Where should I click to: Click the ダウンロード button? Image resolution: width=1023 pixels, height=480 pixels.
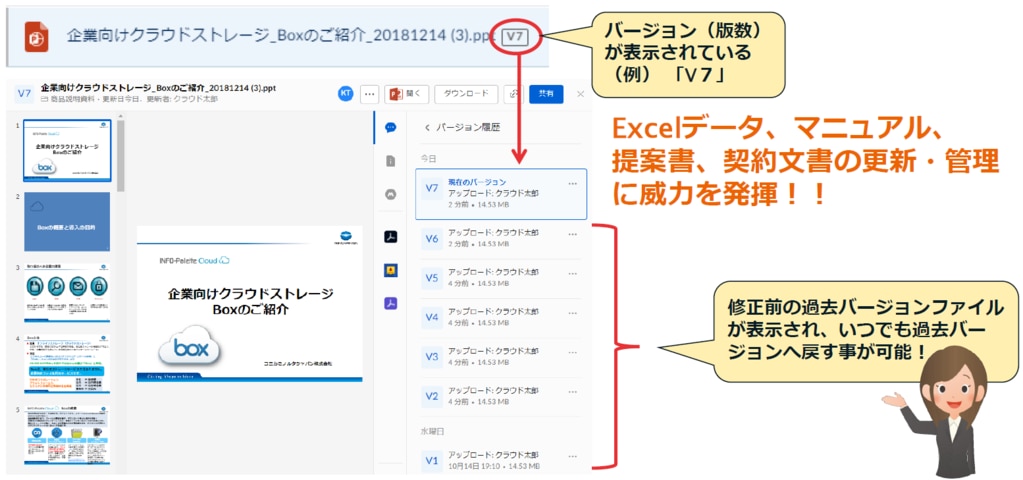pos(466,94)
